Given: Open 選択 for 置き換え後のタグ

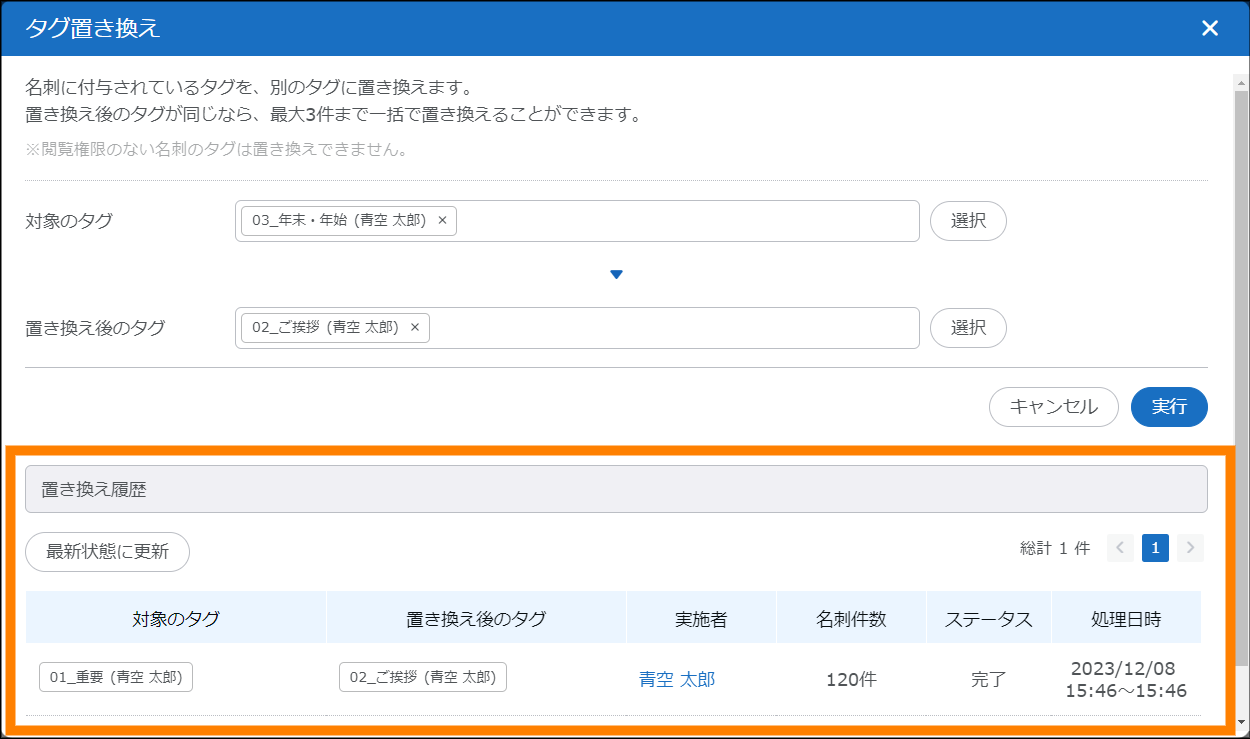Looking at the screenshot, I should (967, 327).
